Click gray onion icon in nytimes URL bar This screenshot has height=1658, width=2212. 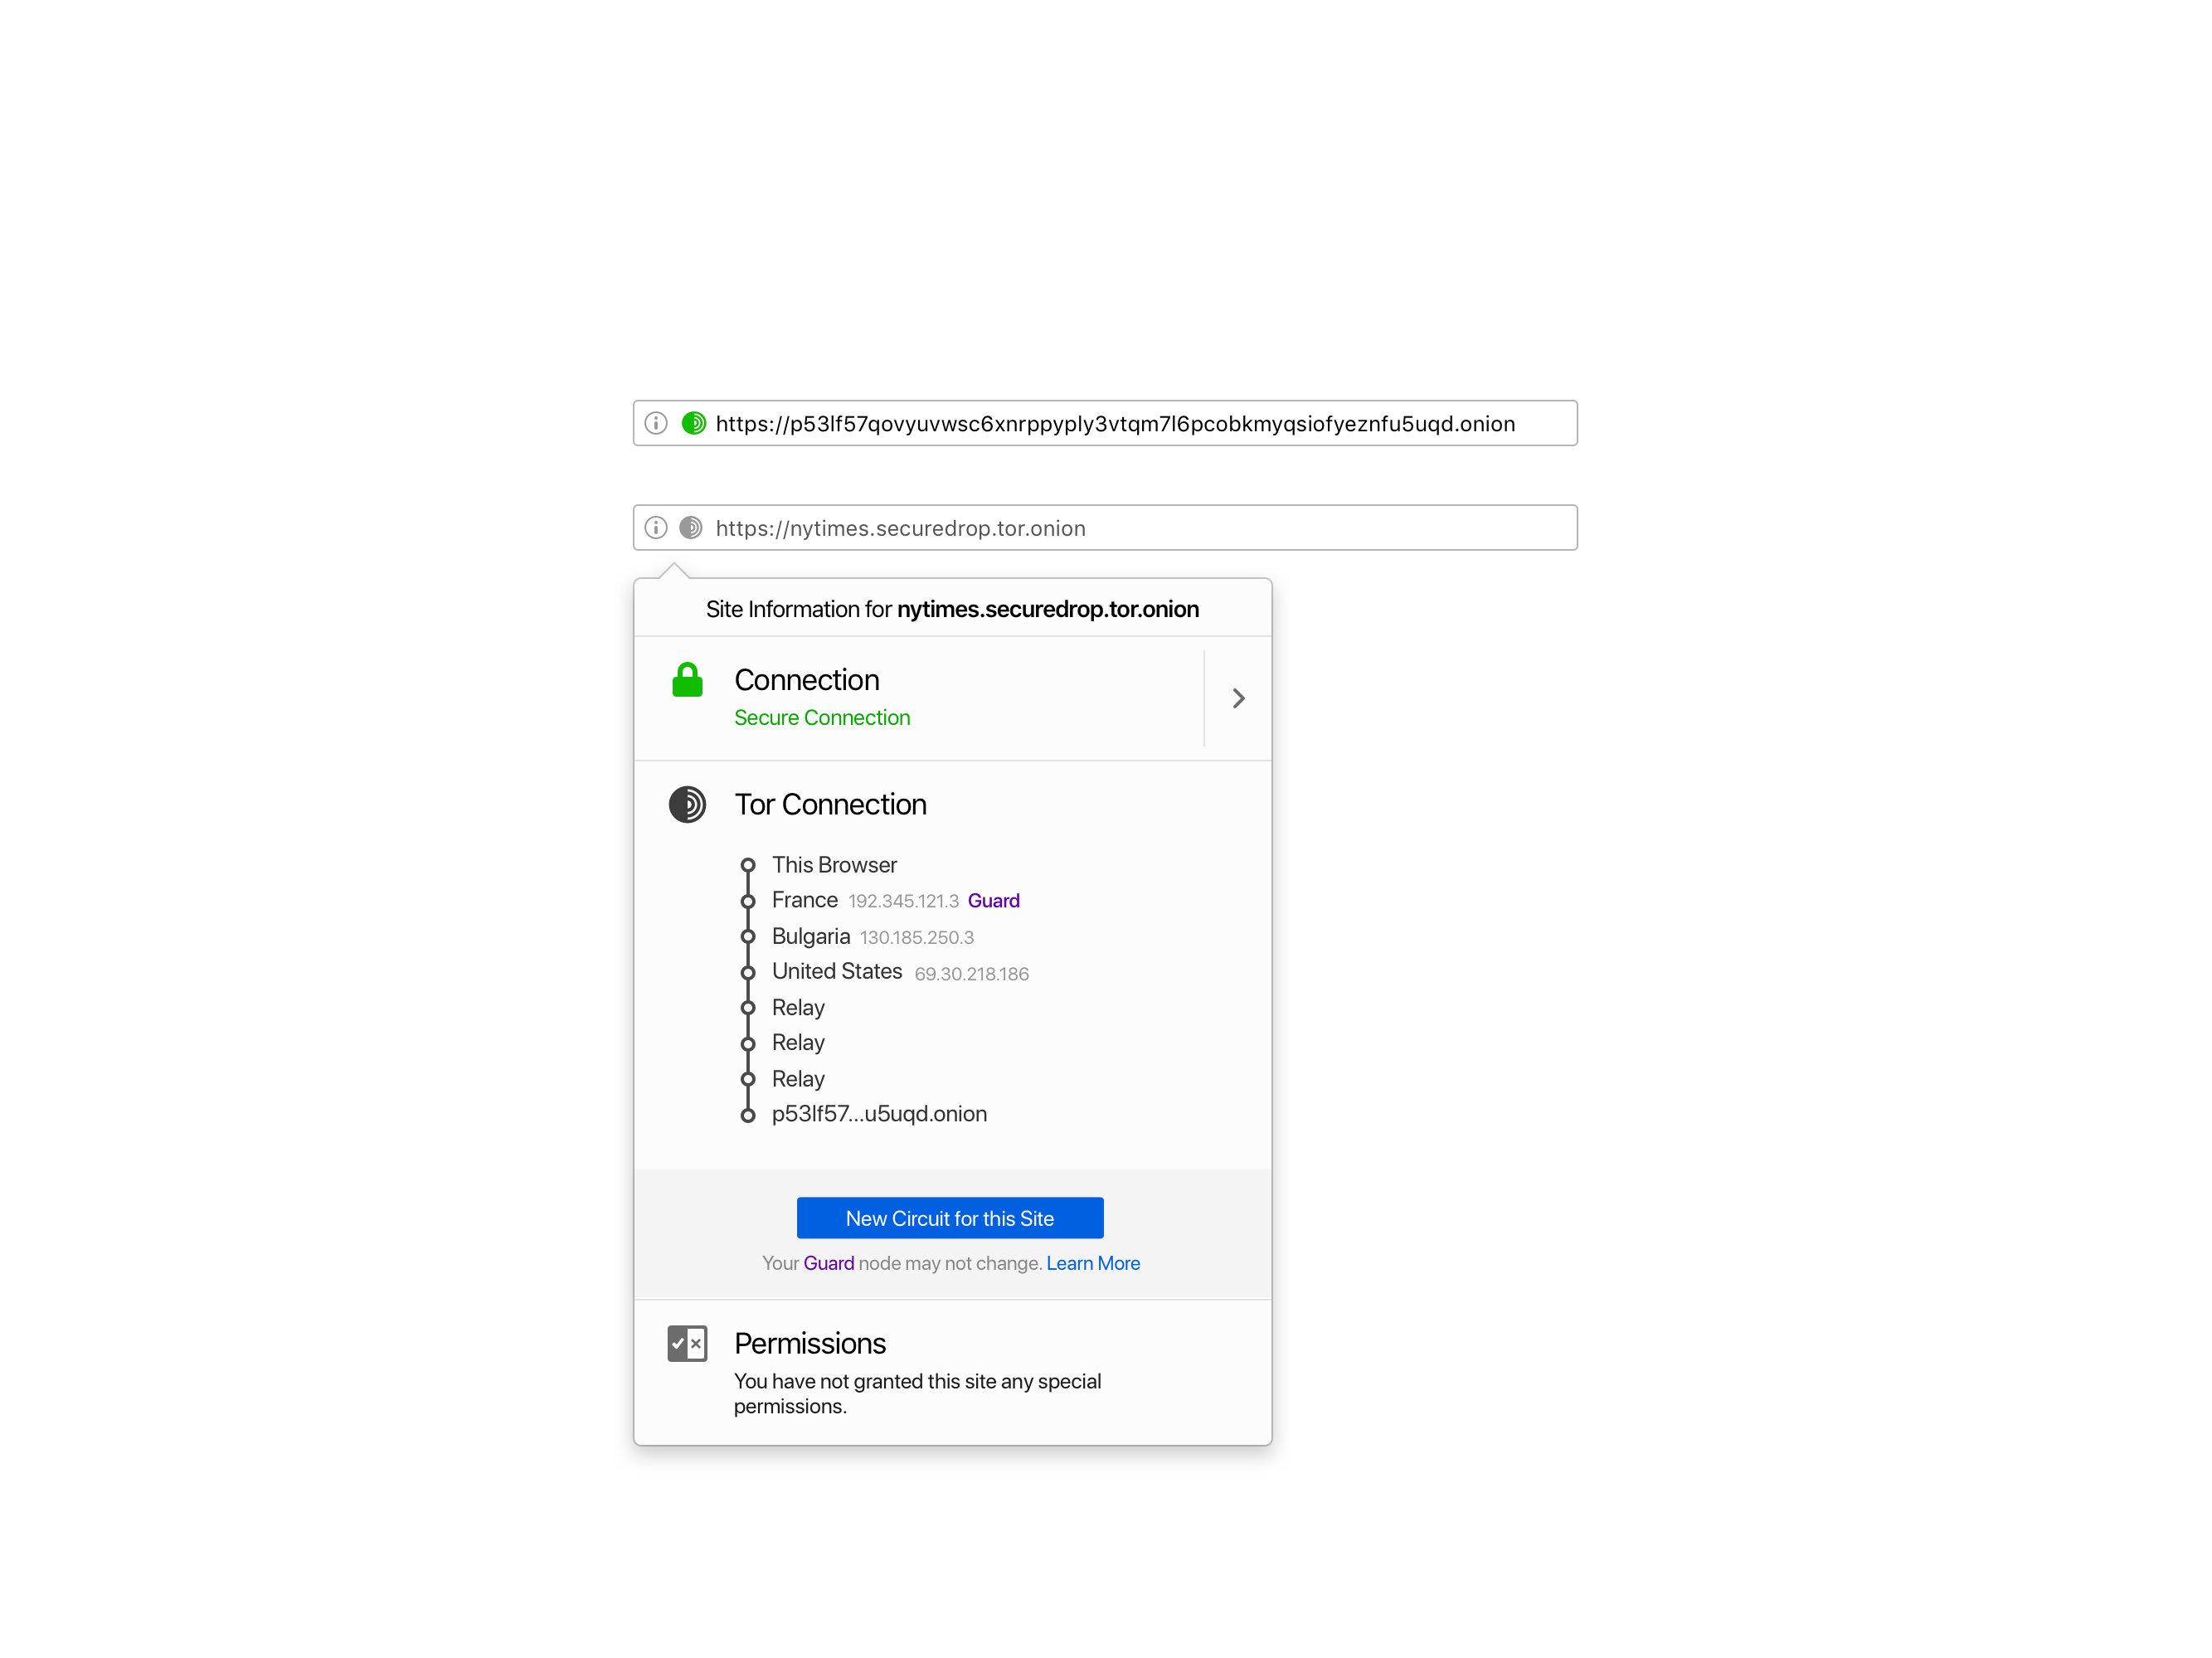pos(691,527)
